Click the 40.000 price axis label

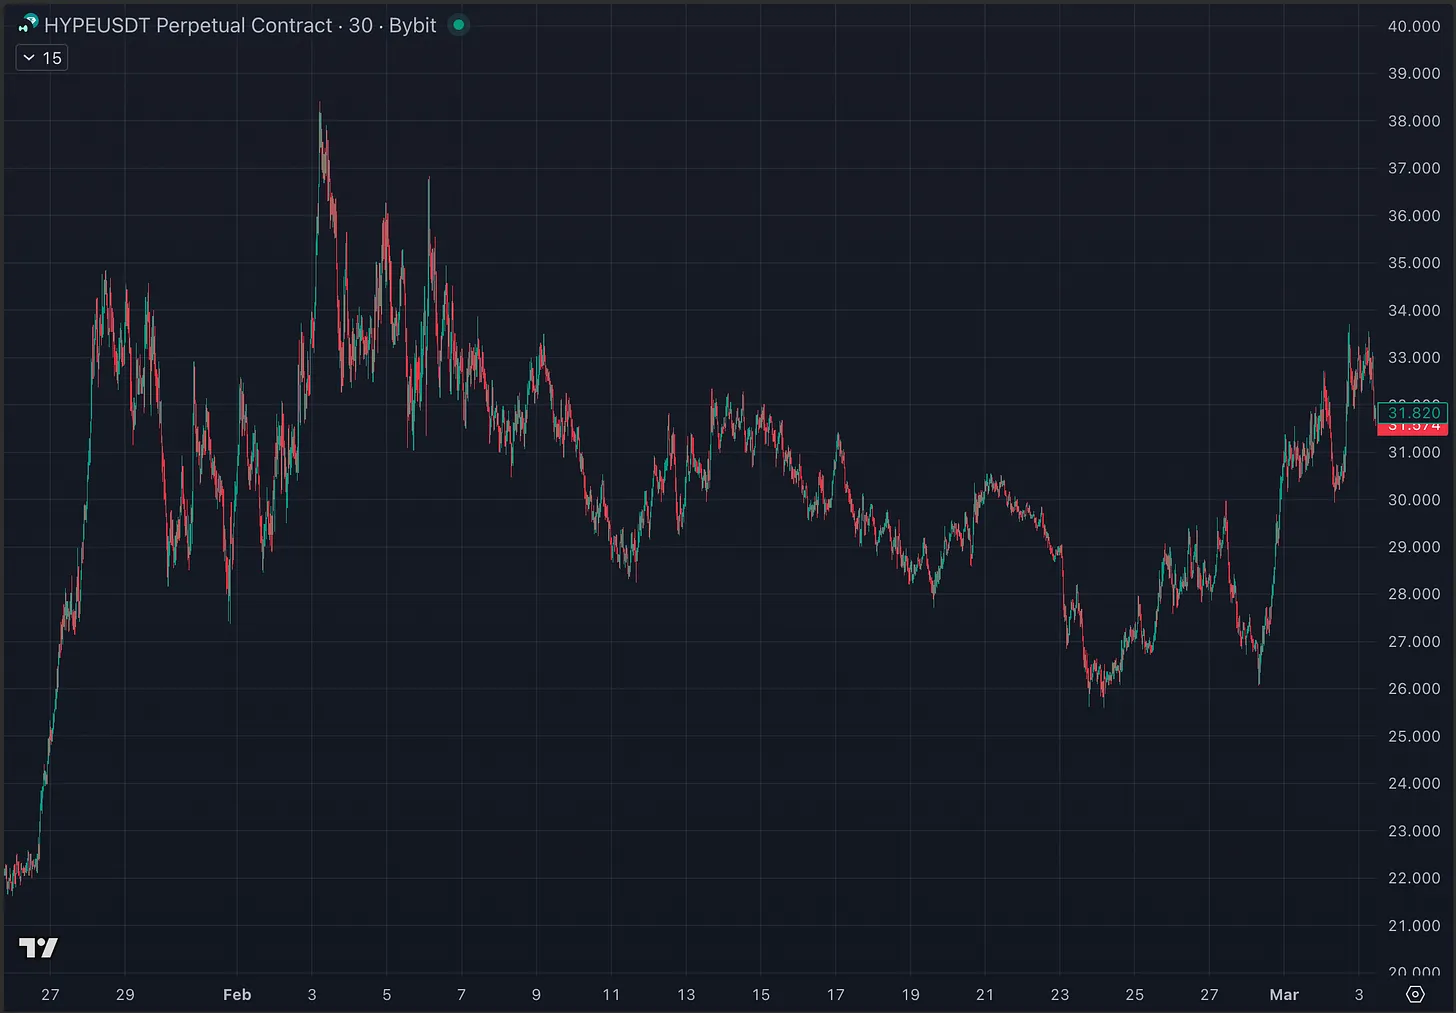coord(1413,26)
